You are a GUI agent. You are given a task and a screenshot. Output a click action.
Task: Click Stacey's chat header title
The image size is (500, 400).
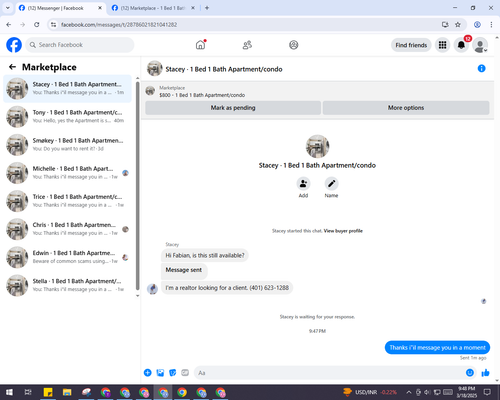click(224, 69)
